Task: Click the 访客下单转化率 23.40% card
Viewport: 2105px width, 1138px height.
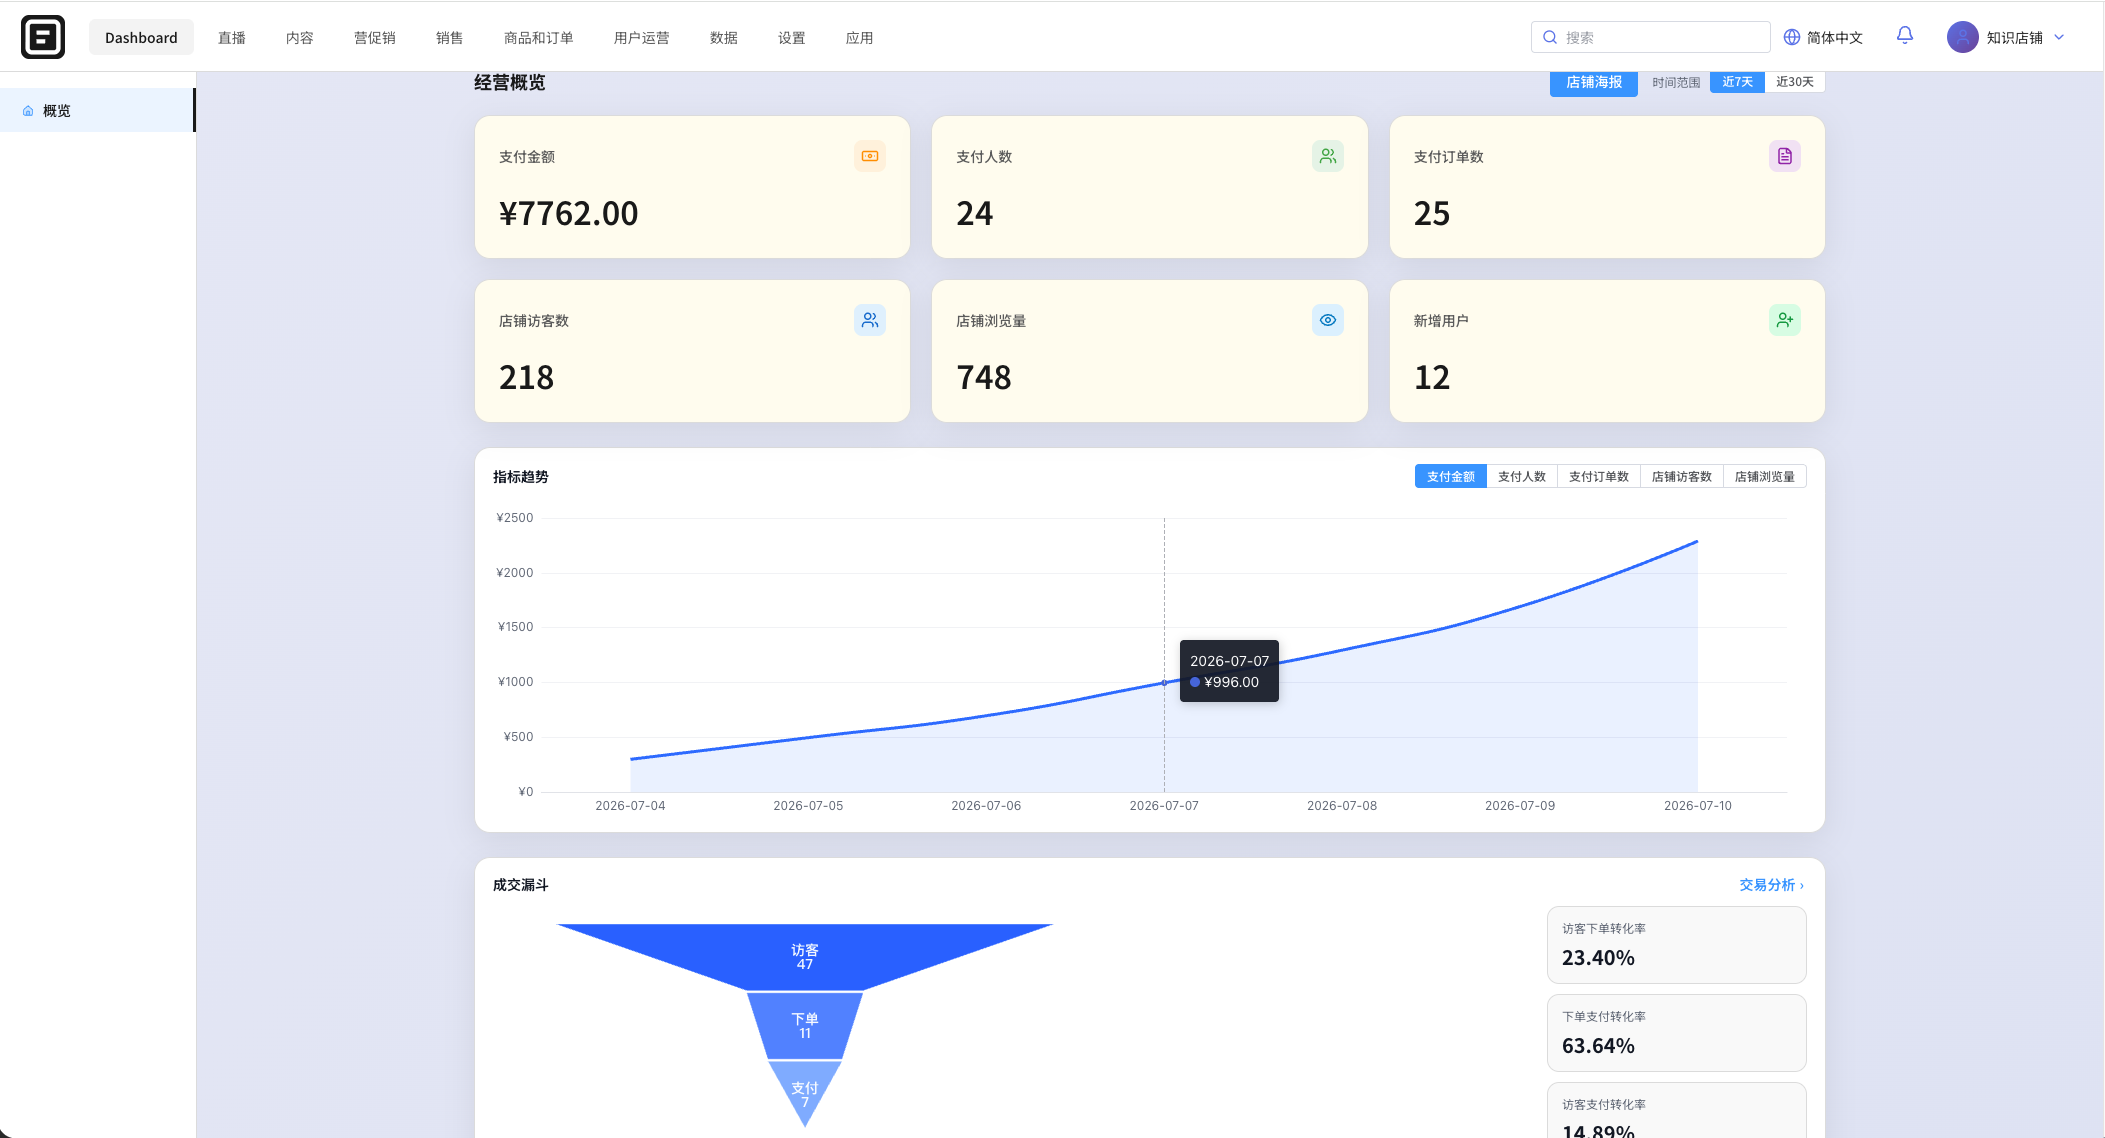Action: point(1677,945)
